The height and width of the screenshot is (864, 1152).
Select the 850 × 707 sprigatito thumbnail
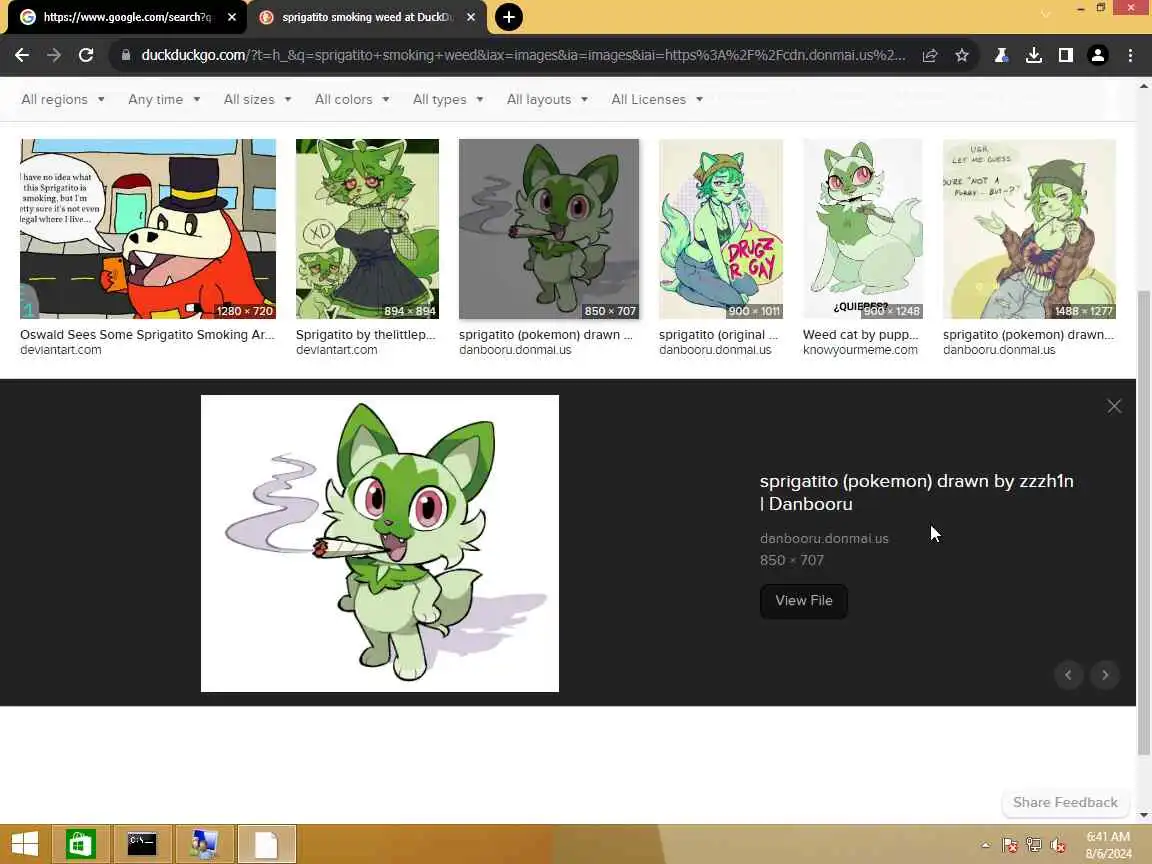coord(549,228)
